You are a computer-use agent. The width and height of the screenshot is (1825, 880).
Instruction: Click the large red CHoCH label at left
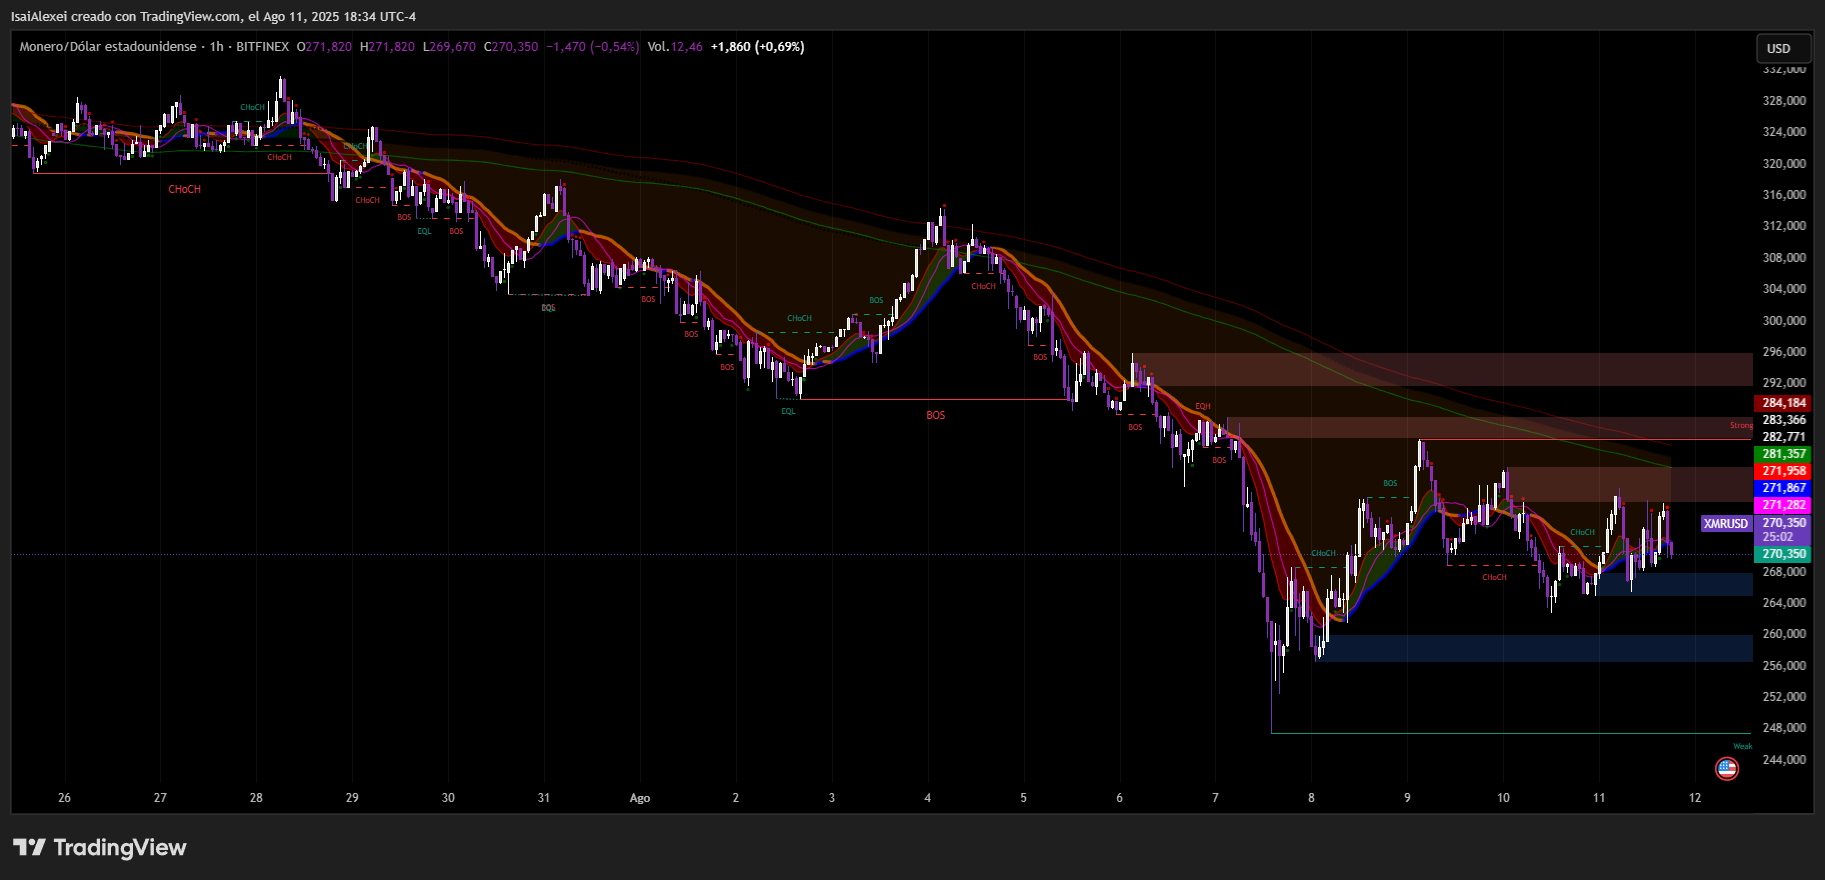(184, 189)
